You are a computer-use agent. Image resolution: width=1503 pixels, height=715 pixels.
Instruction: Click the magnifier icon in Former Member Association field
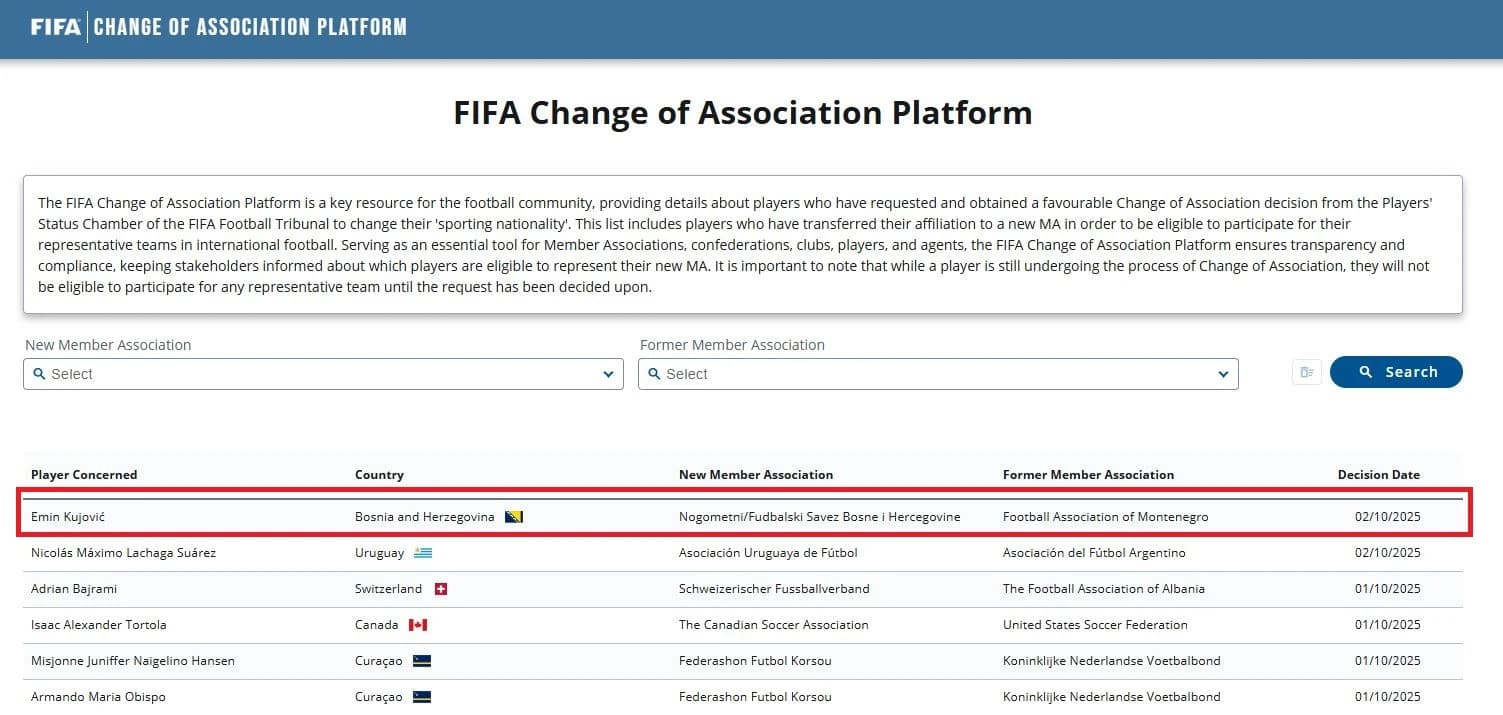coord(654,374)
